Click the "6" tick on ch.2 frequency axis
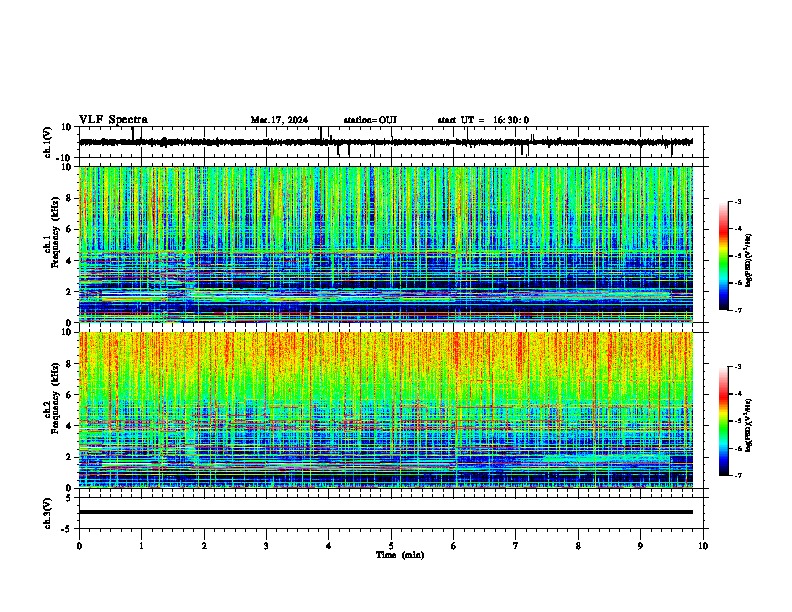792x612 pixels. click(x=70, y=394)
